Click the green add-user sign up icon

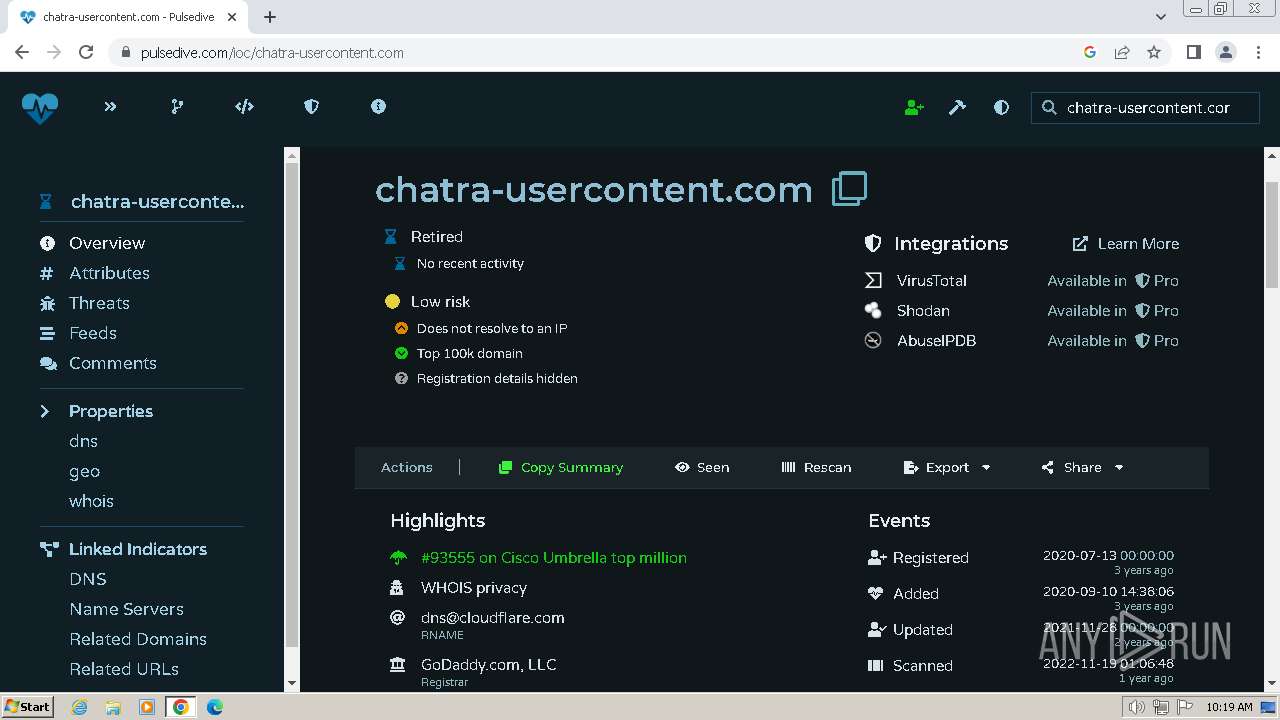[x=914, y=108]
